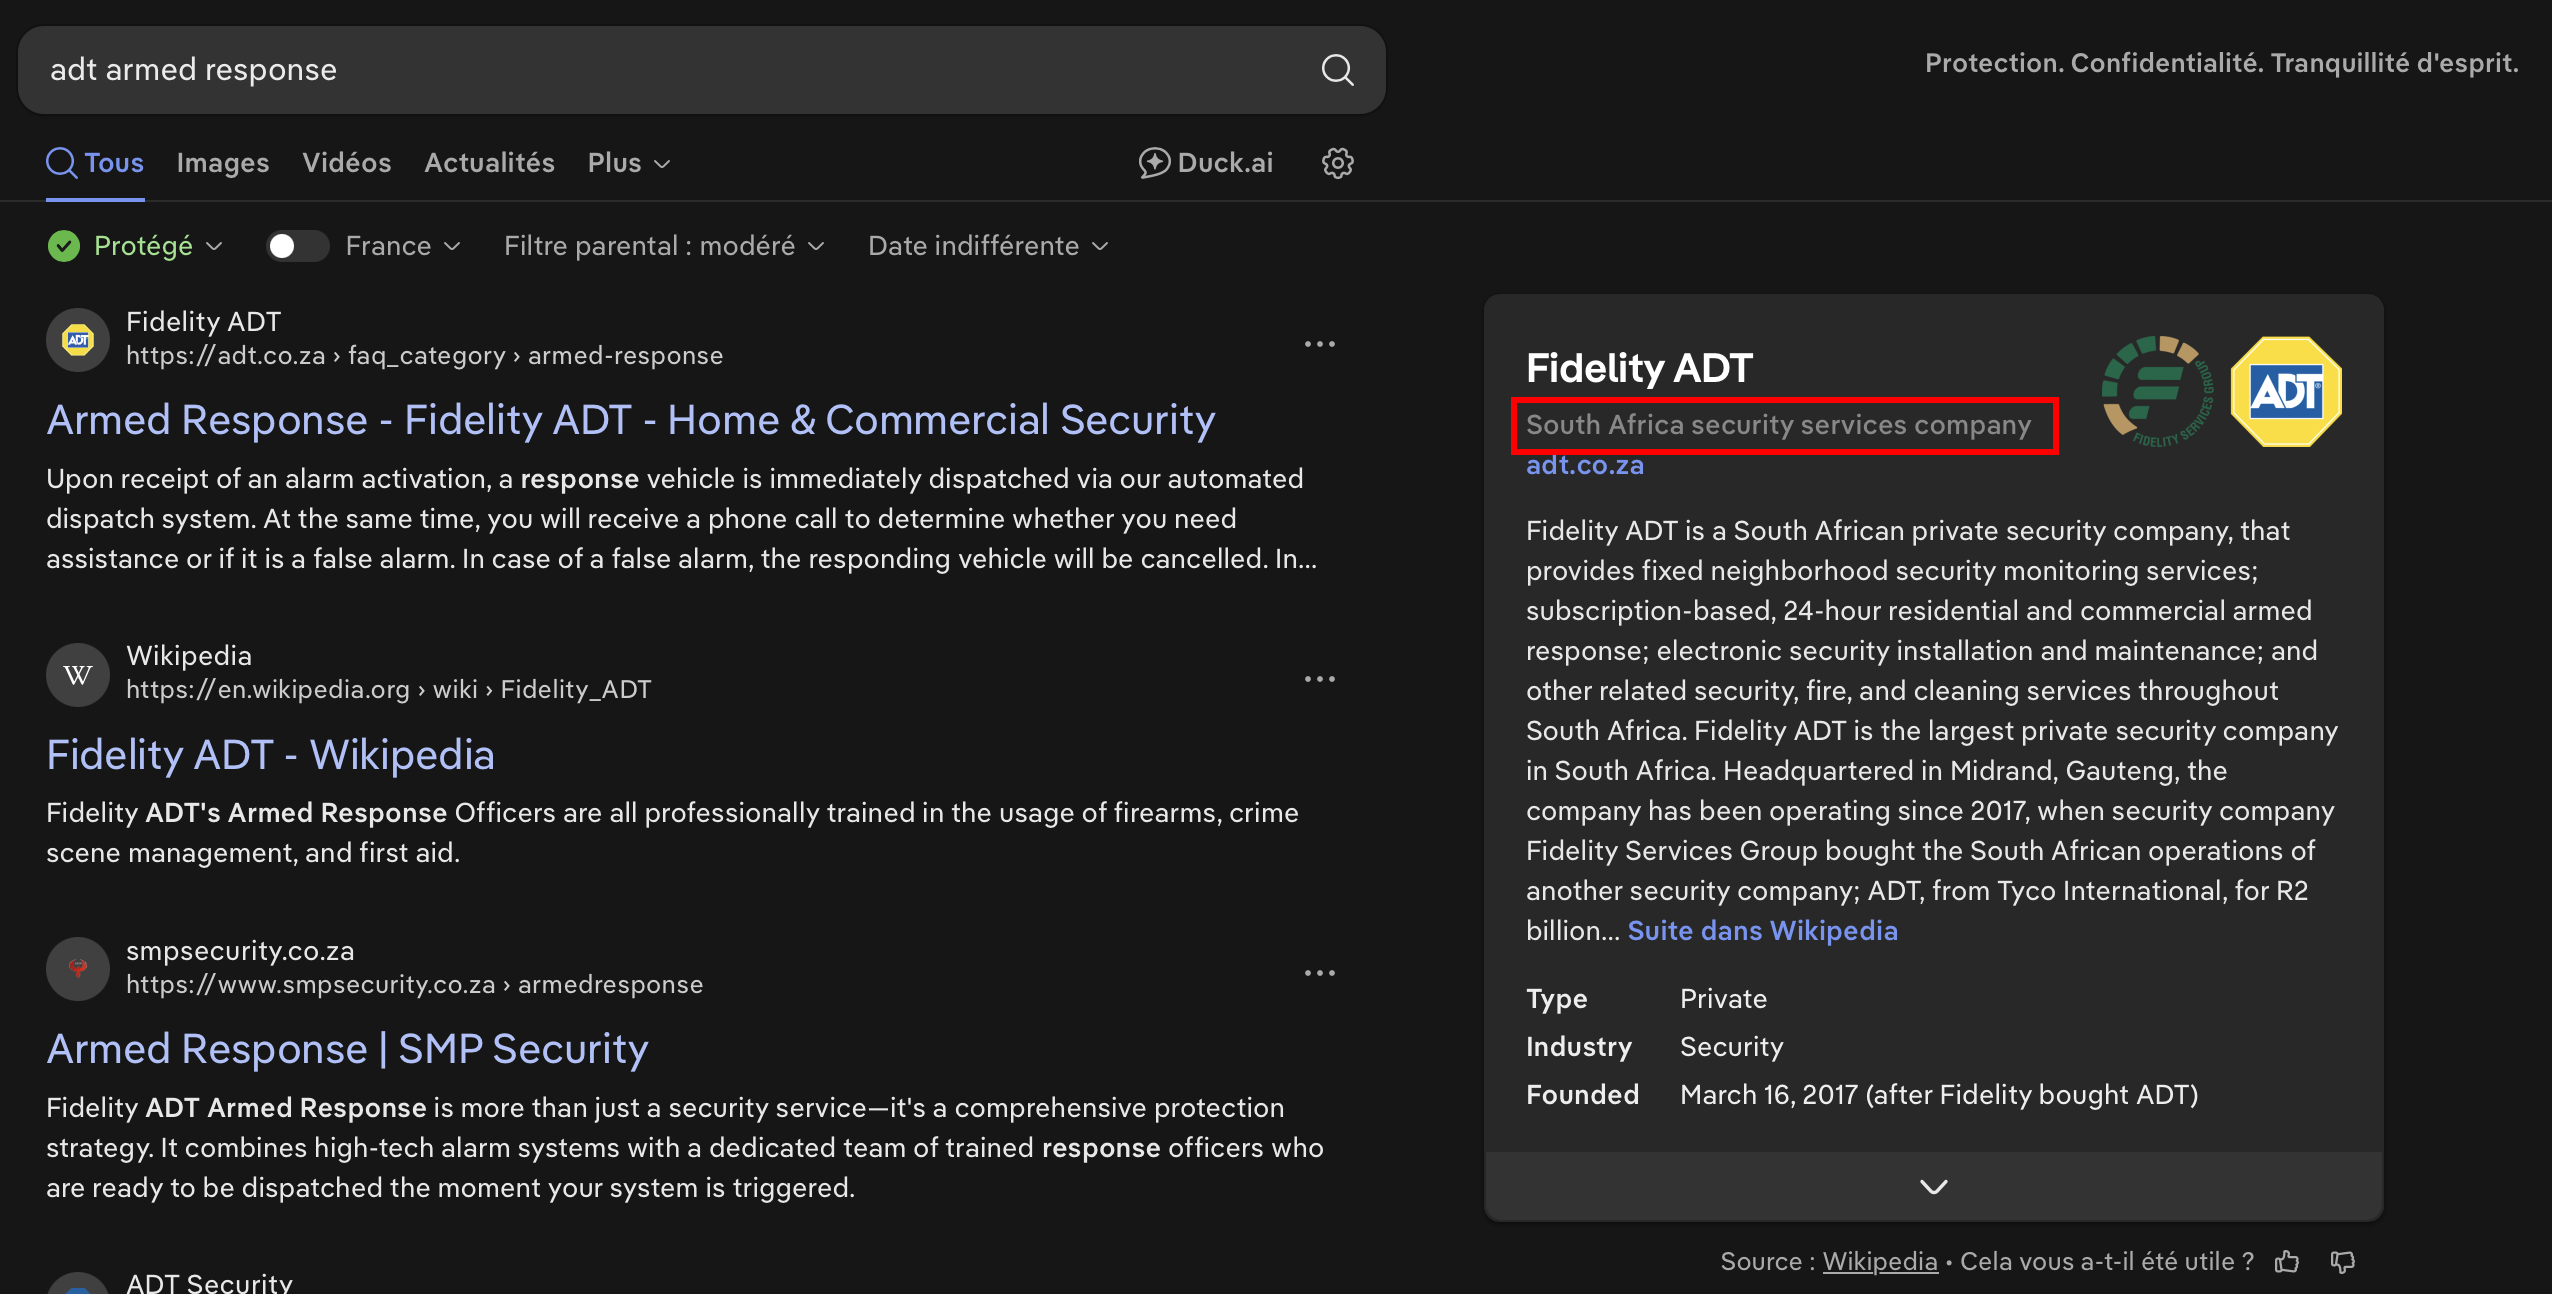The width and height of the screenshot is (2552, 1294).
Task: Open the Date indifférente dropdown
Action: click(988, 246)
